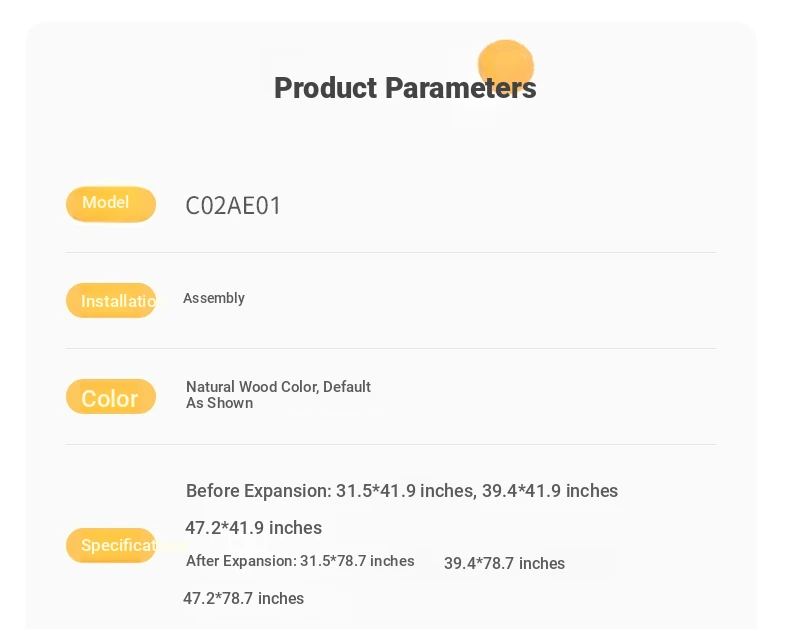Click divider line below Color row
This screenshot has height=629, width=790.
point(390,445)
